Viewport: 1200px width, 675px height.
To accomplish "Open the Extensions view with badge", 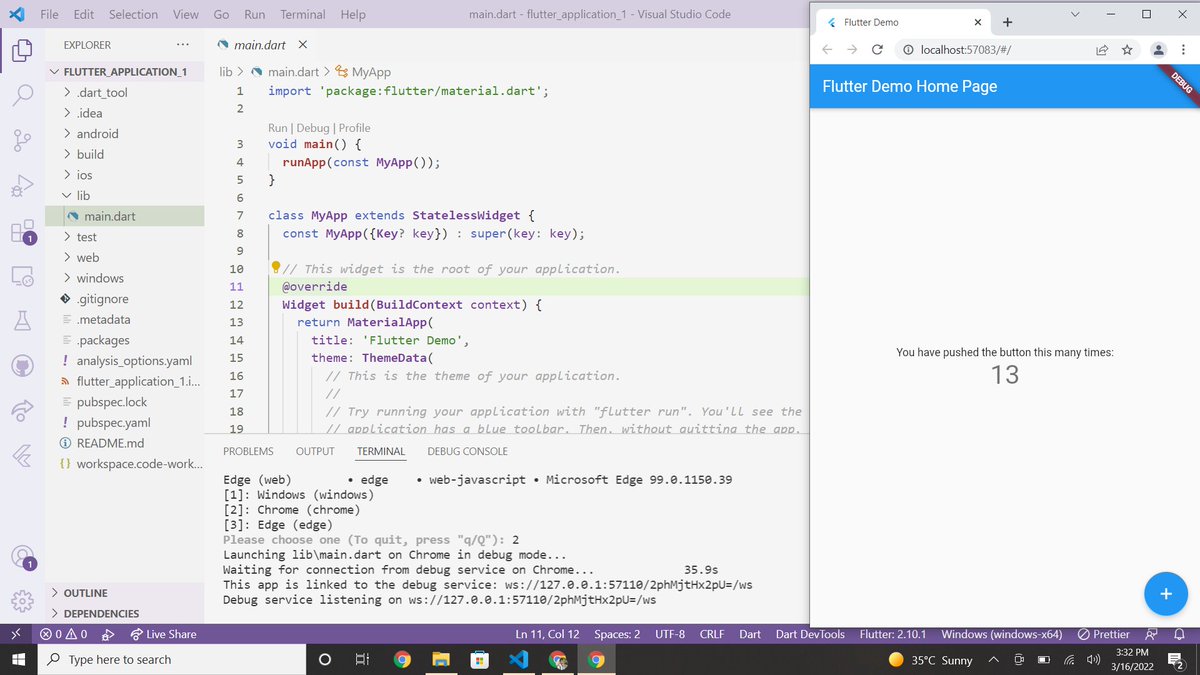I will pos(22,232).
